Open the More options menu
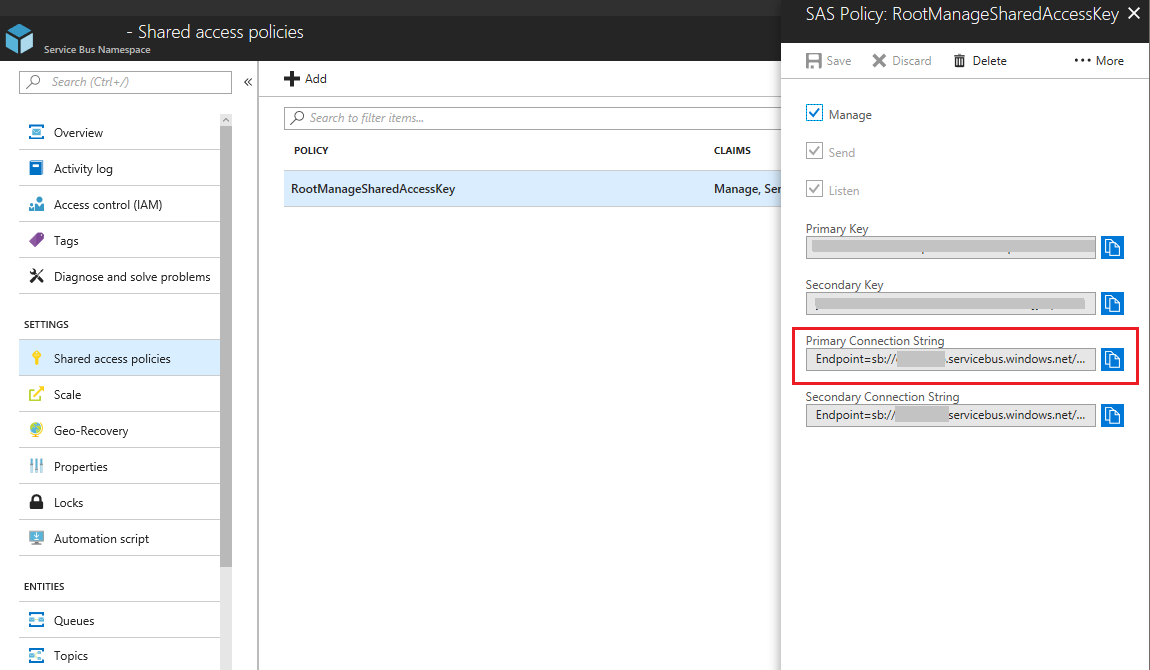 click(x=1099, y=61)
